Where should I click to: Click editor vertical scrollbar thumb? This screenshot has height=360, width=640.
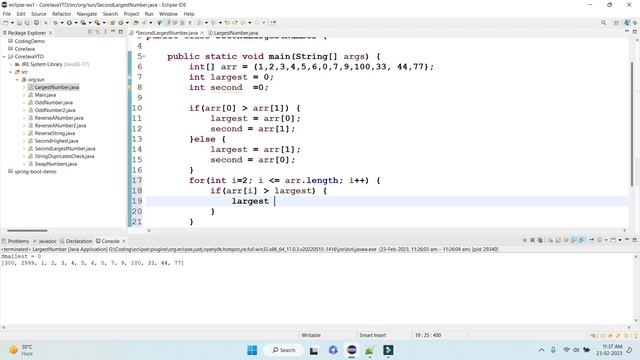click(632, 124)
